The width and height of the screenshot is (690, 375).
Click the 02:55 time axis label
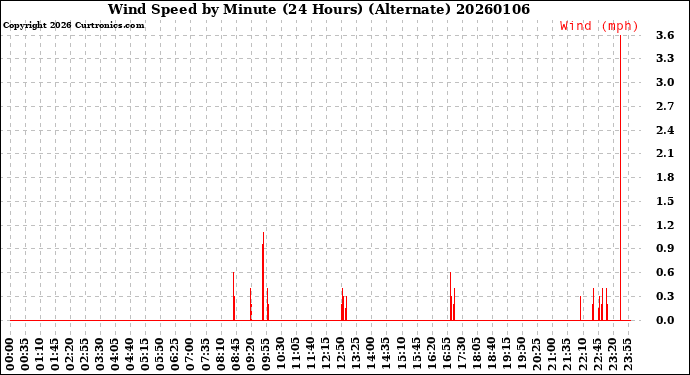[x=85, y=355]
